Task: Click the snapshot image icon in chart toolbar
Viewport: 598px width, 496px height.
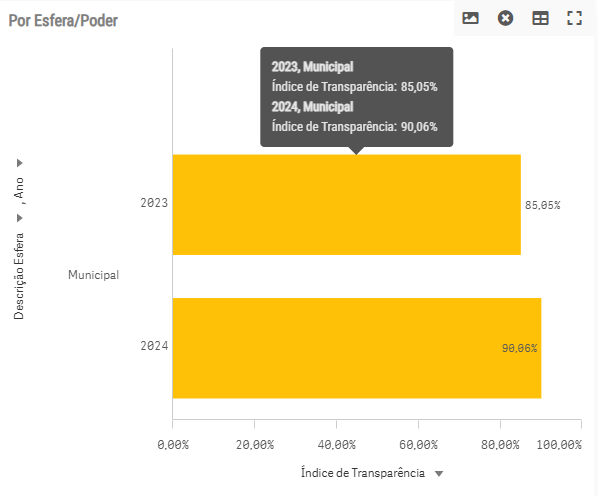Action: click(470, 18)
